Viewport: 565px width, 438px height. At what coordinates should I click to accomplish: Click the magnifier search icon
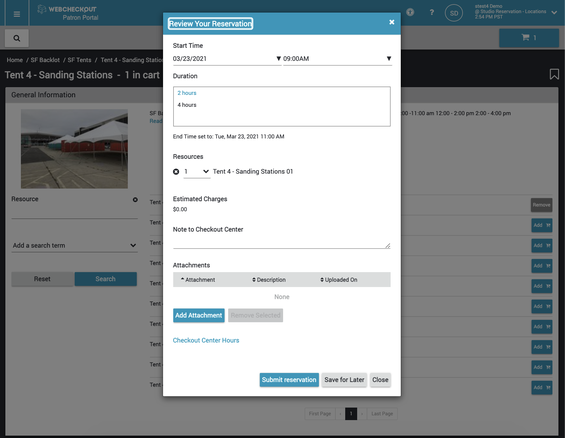tap(17, 38)
